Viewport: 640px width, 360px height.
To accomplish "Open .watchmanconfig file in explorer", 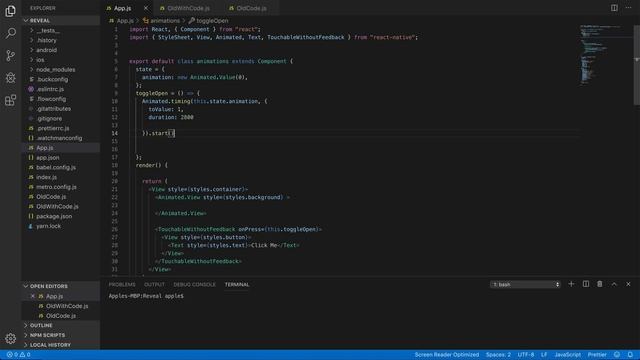I will (x=60, y=138).
